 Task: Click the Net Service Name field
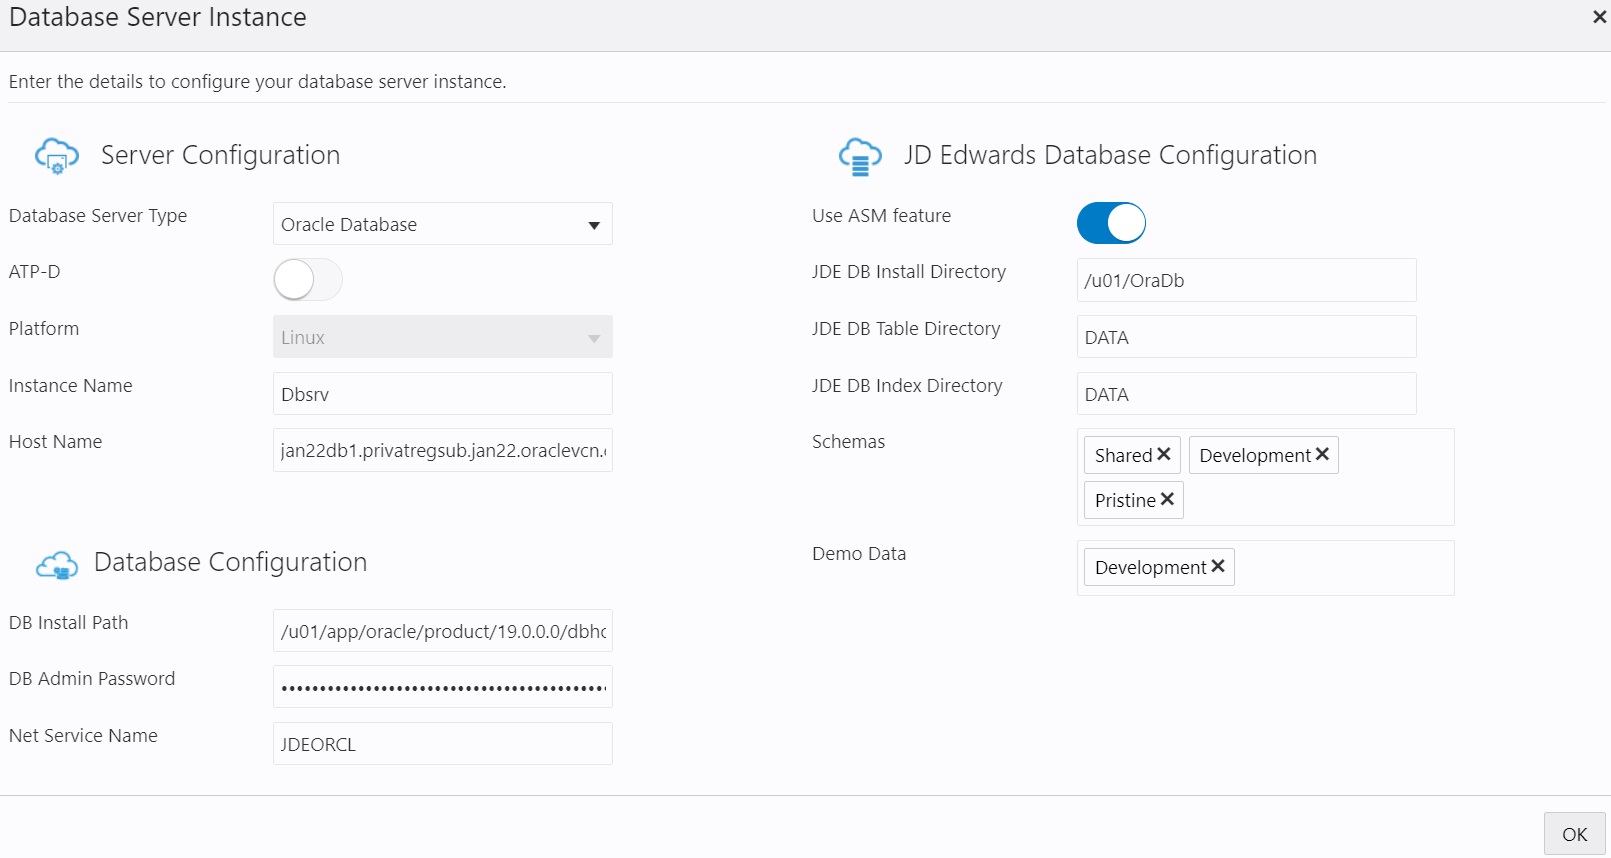click(x=442, y=744)
